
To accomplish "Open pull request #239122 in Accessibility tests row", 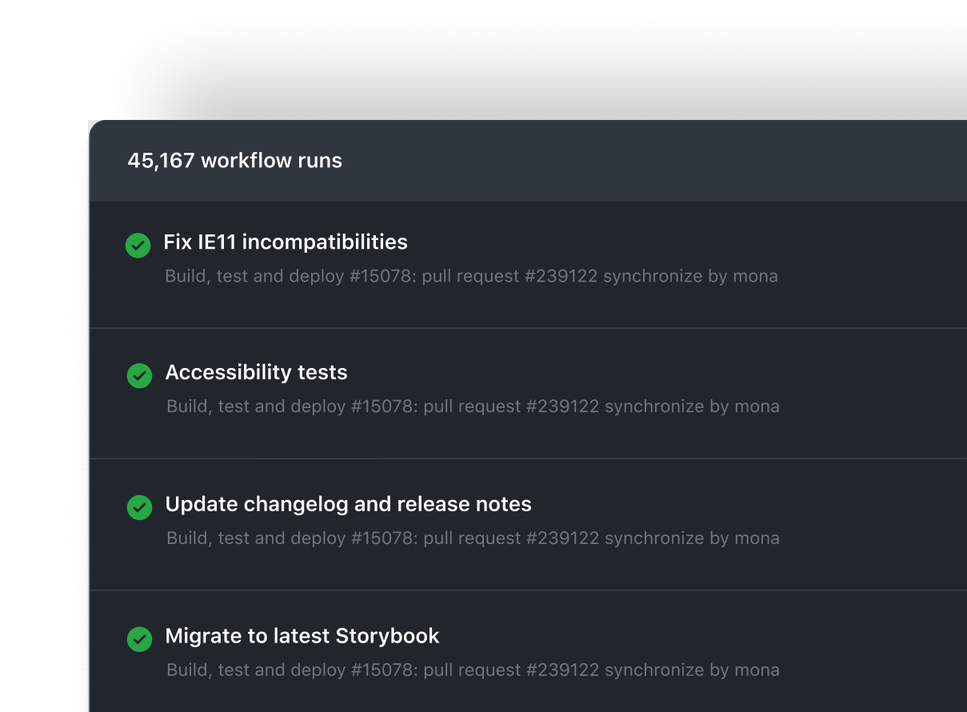I will [x=511, y=406].
